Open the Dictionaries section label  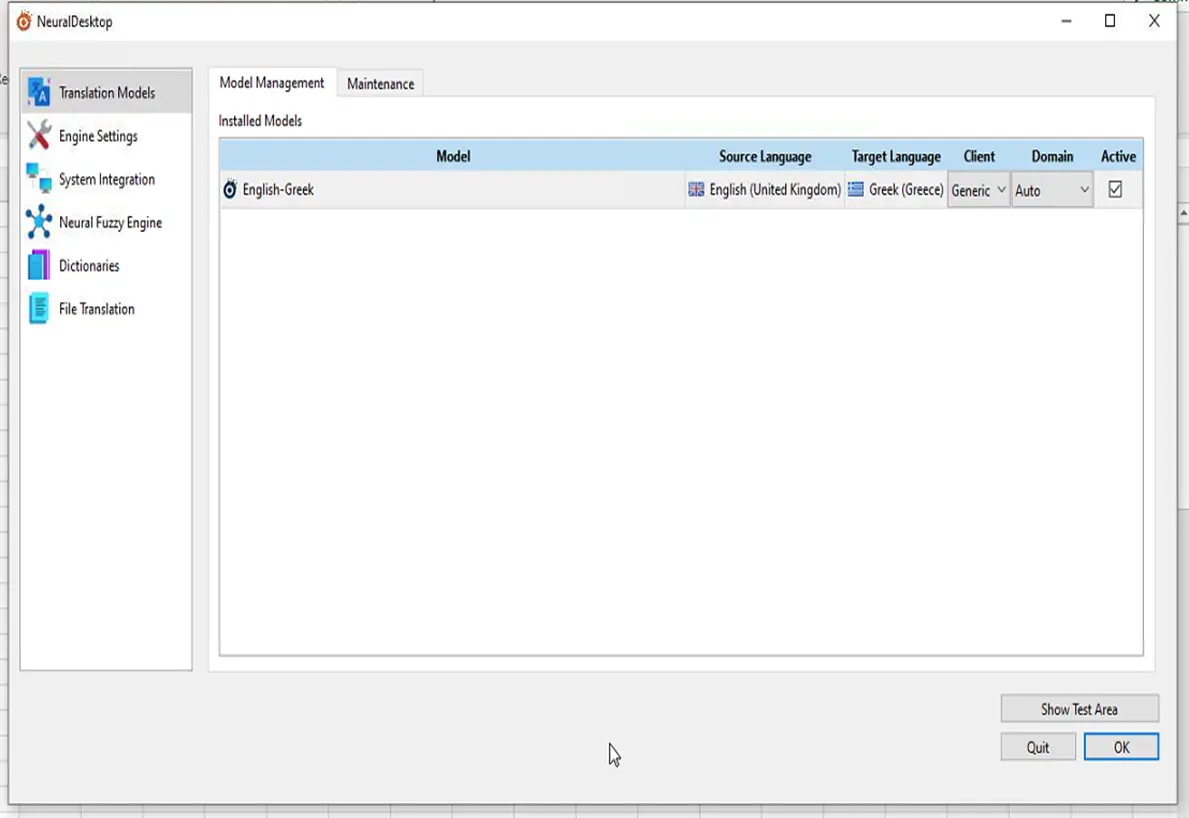coord(89,266)
